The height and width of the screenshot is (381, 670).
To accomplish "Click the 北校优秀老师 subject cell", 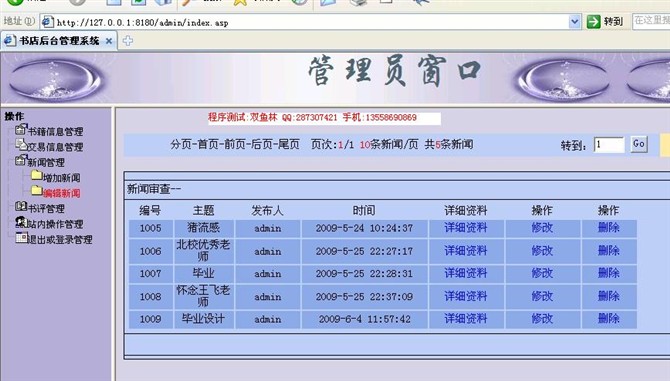I will click(204, 251).
